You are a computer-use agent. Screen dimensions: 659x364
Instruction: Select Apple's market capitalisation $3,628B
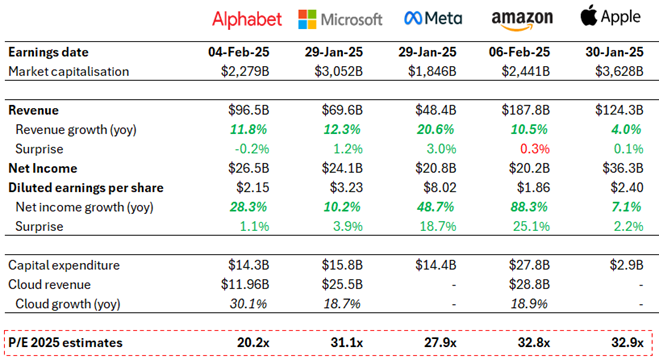(x=619, y=71)
